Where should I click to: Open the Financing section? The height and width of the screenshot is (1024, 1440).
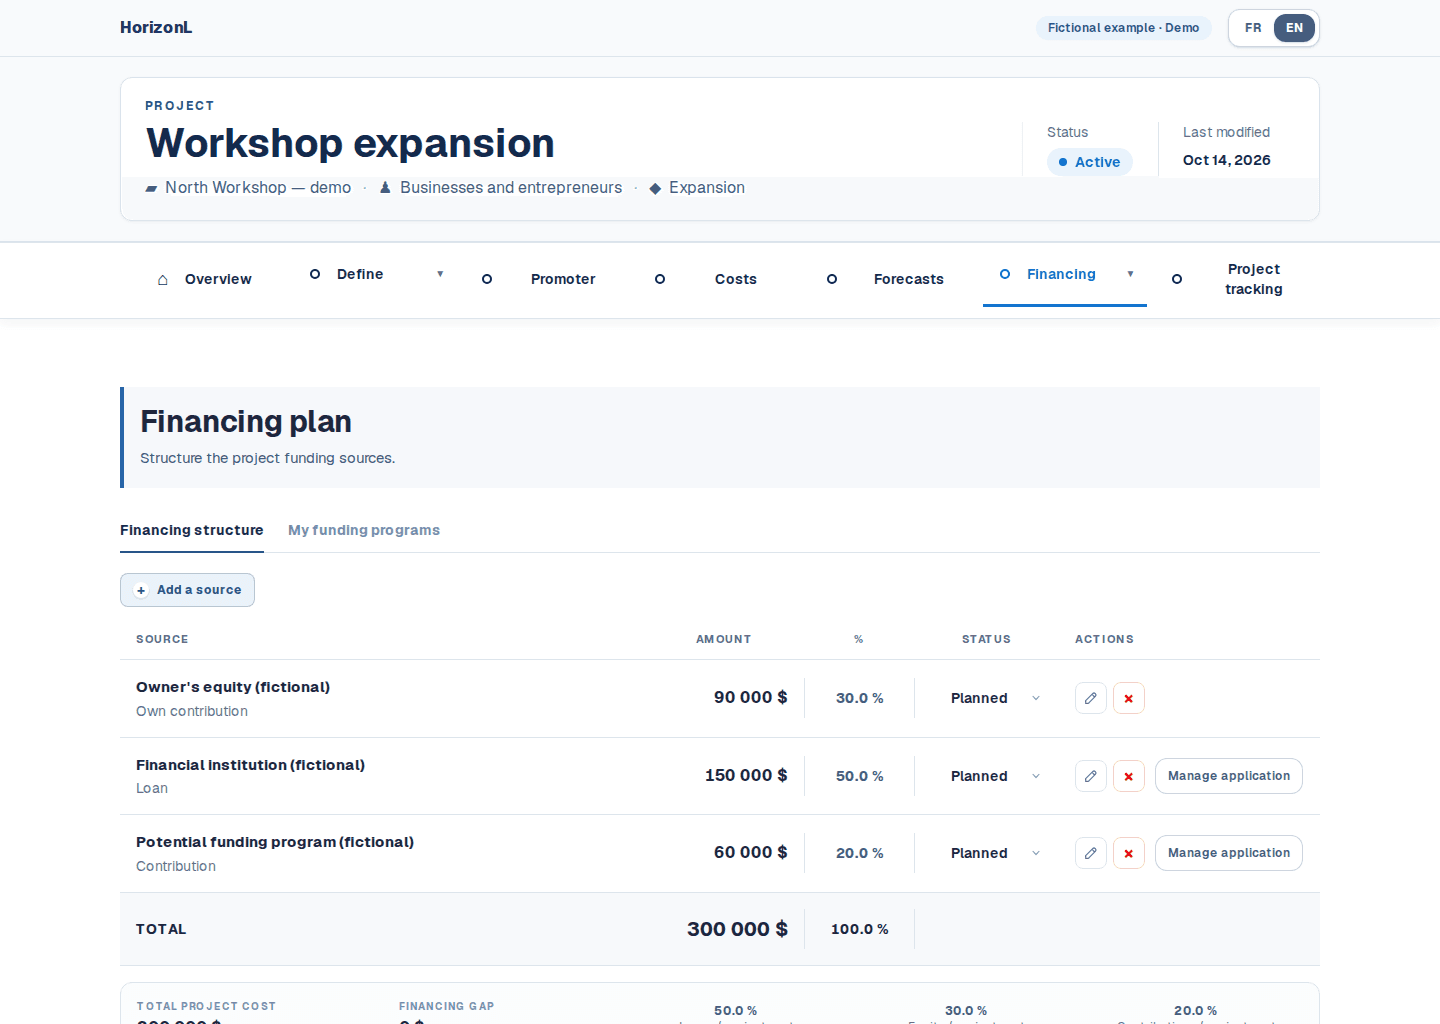tap(1061, 274)
